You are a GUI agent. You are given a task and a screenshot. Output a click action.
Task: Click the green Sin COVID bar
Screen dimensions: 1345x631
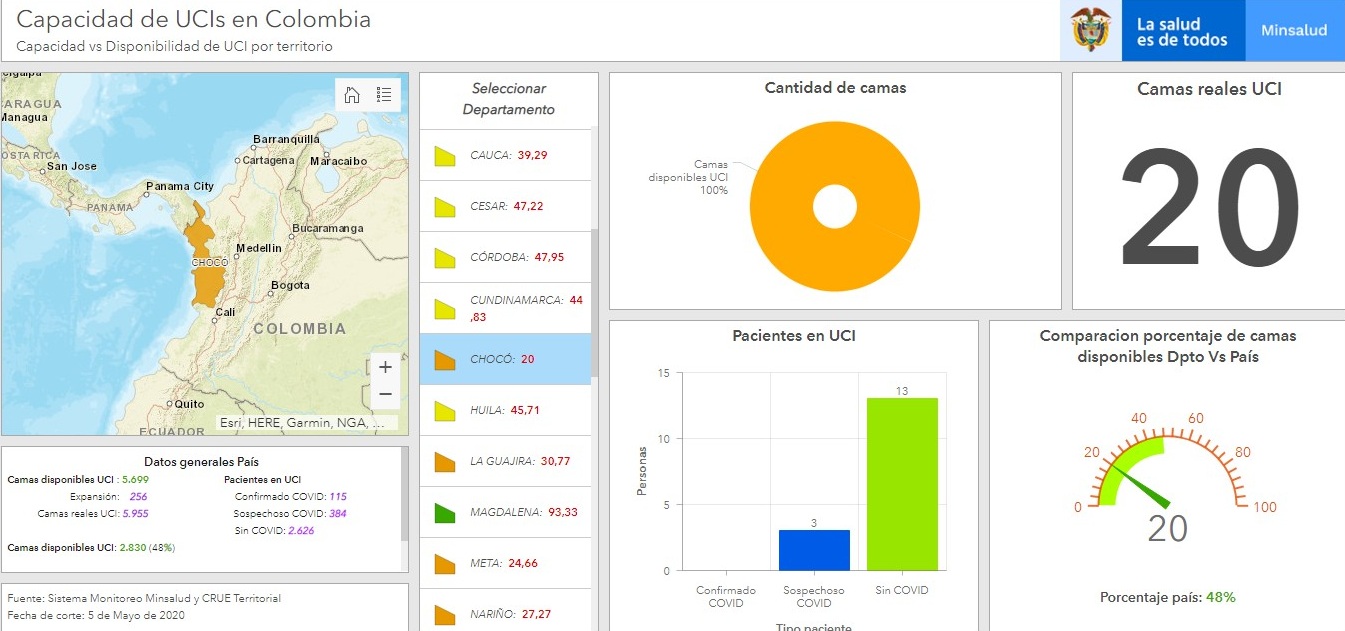(x=902, y=484)
